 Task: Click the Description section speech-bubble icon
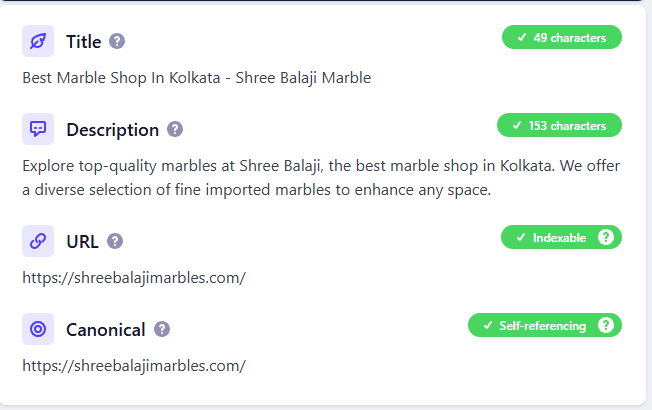[x=38, y=129]
